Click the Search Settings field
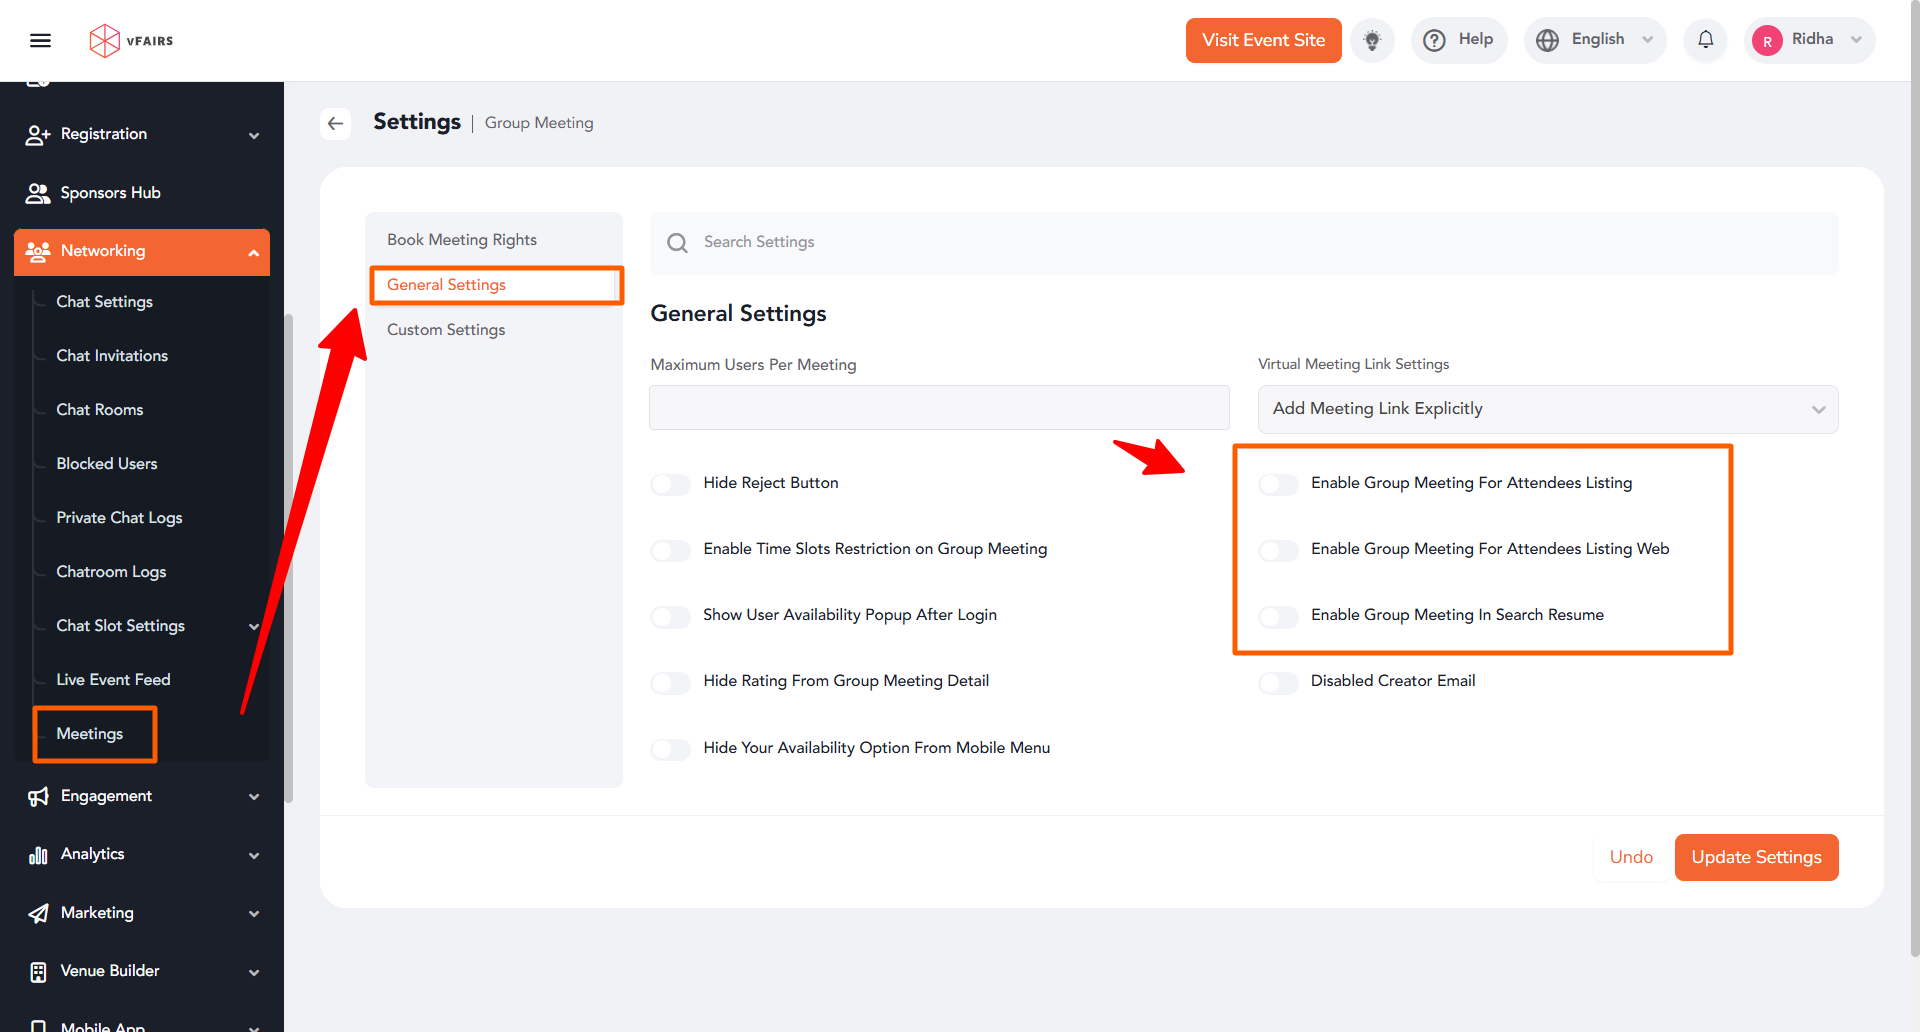1920x1032 pixels. pyautogui.click(x=1244, y=242)
